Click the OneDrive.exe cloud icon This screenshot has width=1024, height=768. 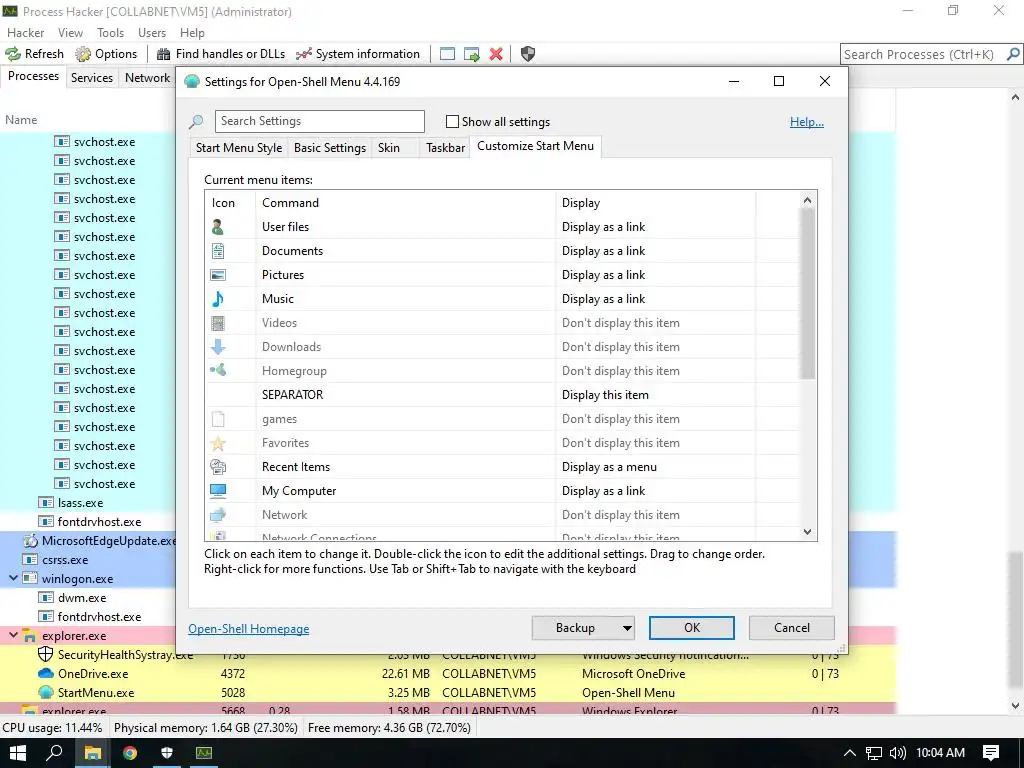(x=46, y=673)
